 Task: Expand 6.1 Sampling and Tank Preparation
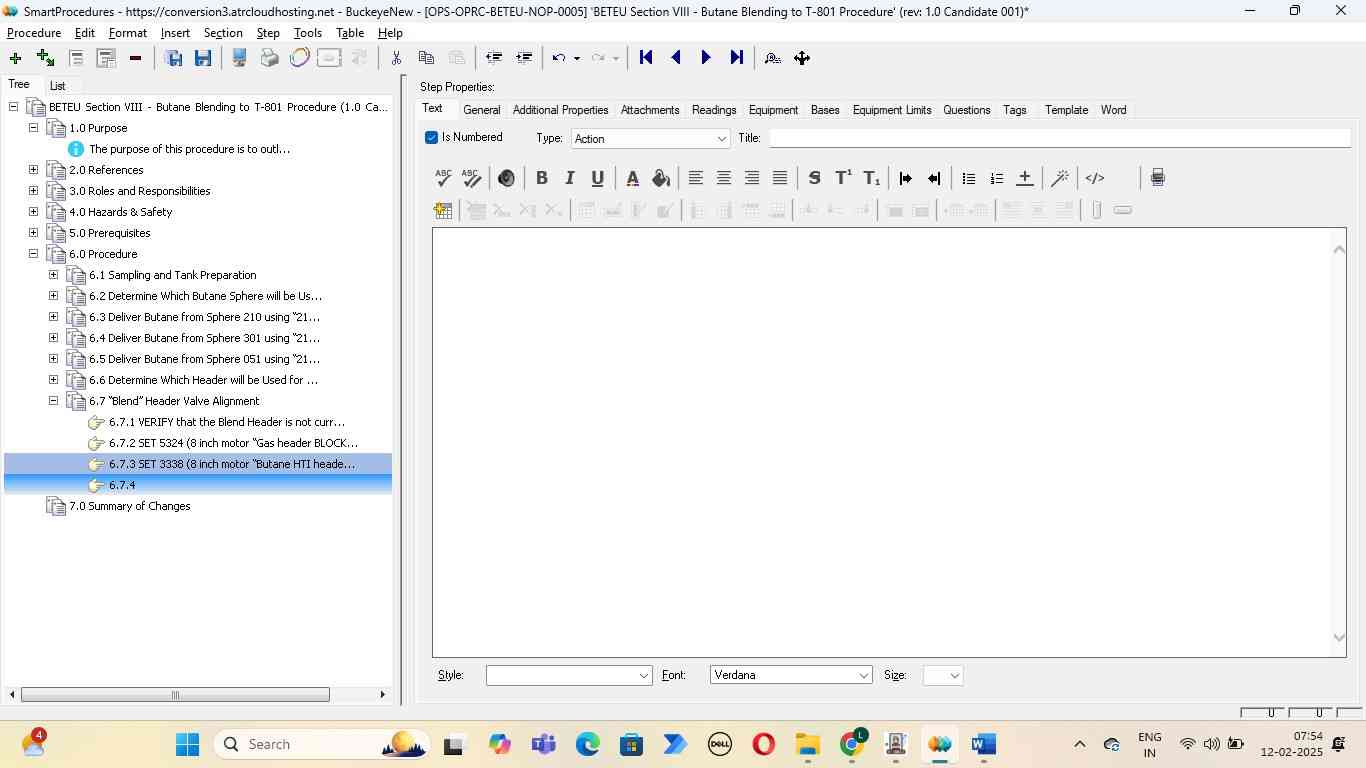point(53,275)
